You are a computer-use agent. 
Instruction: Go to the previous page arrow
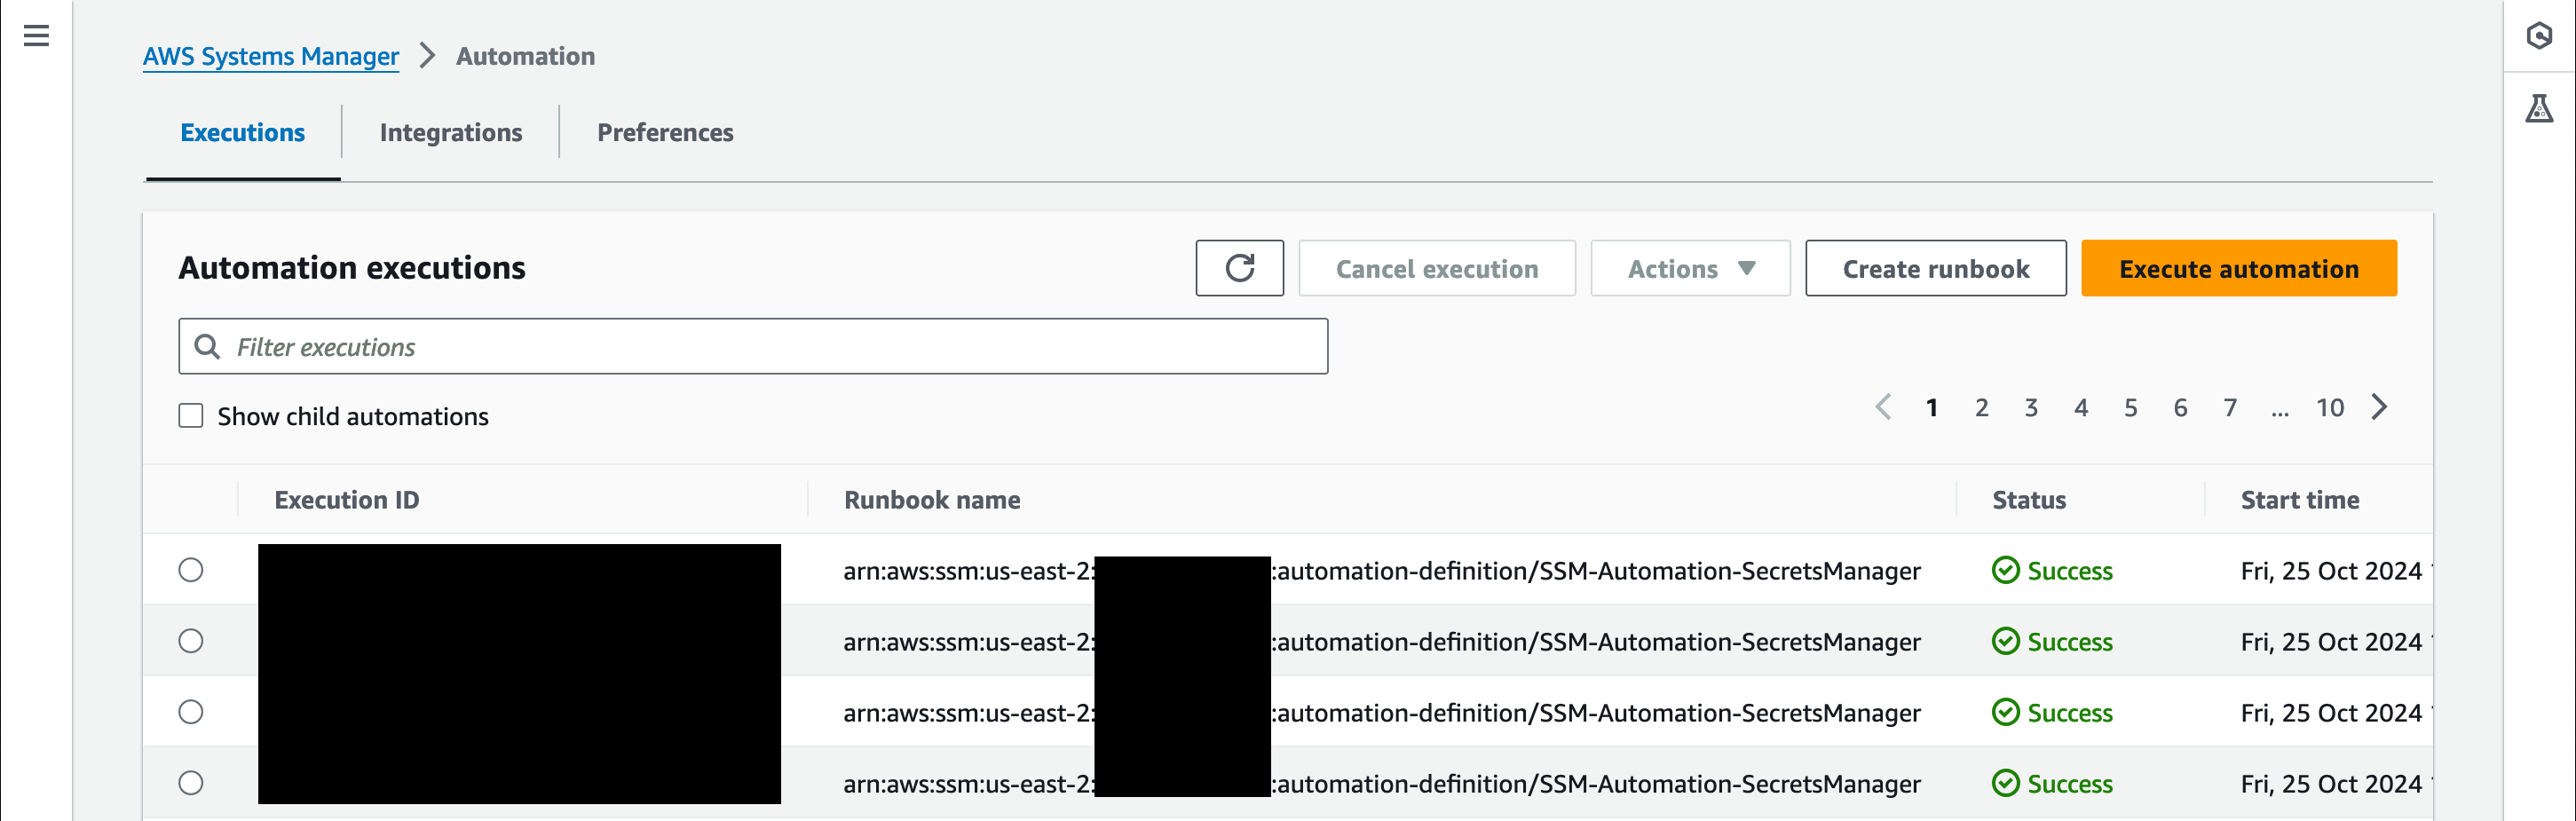point(1882,407)
